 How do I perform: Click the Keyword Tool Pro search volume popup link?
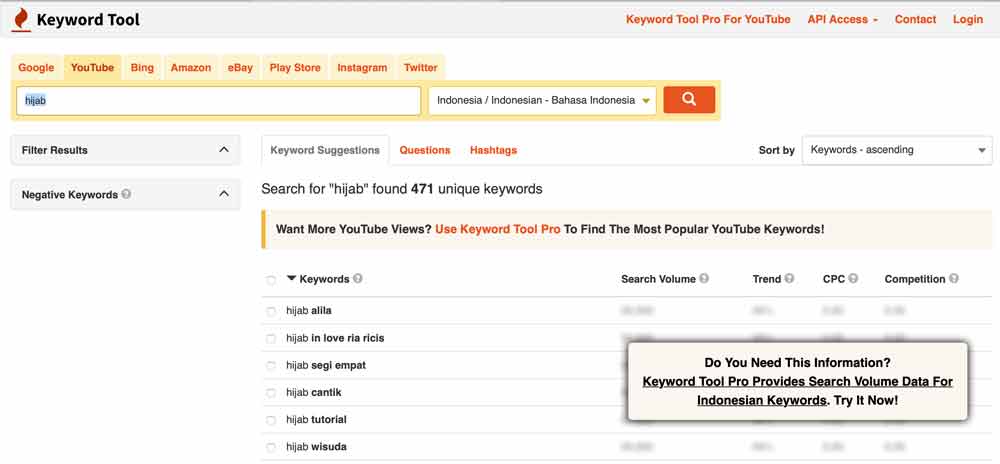(x=797, y=391)
